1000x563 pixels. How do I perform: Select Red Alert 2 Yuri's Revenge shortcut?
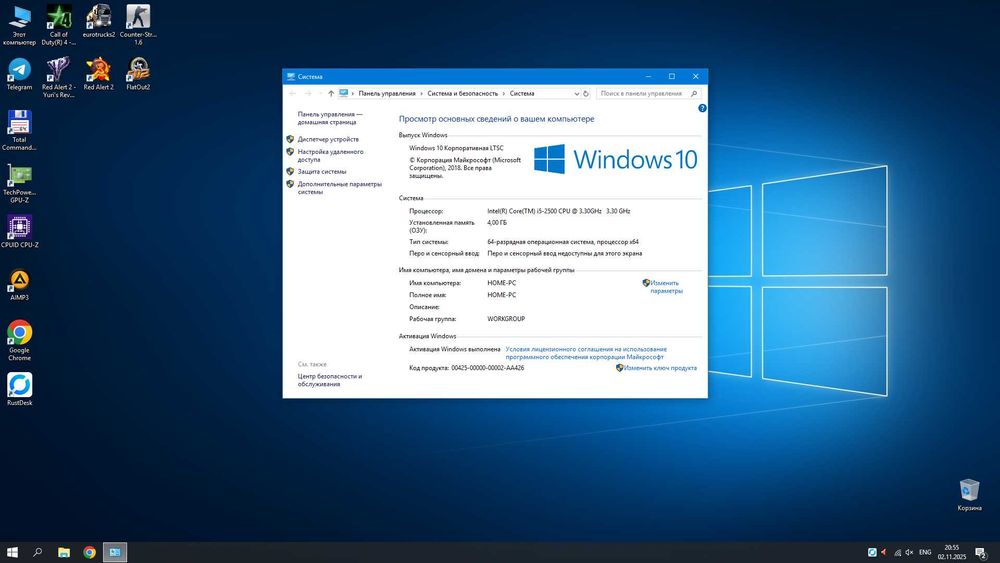59,78
